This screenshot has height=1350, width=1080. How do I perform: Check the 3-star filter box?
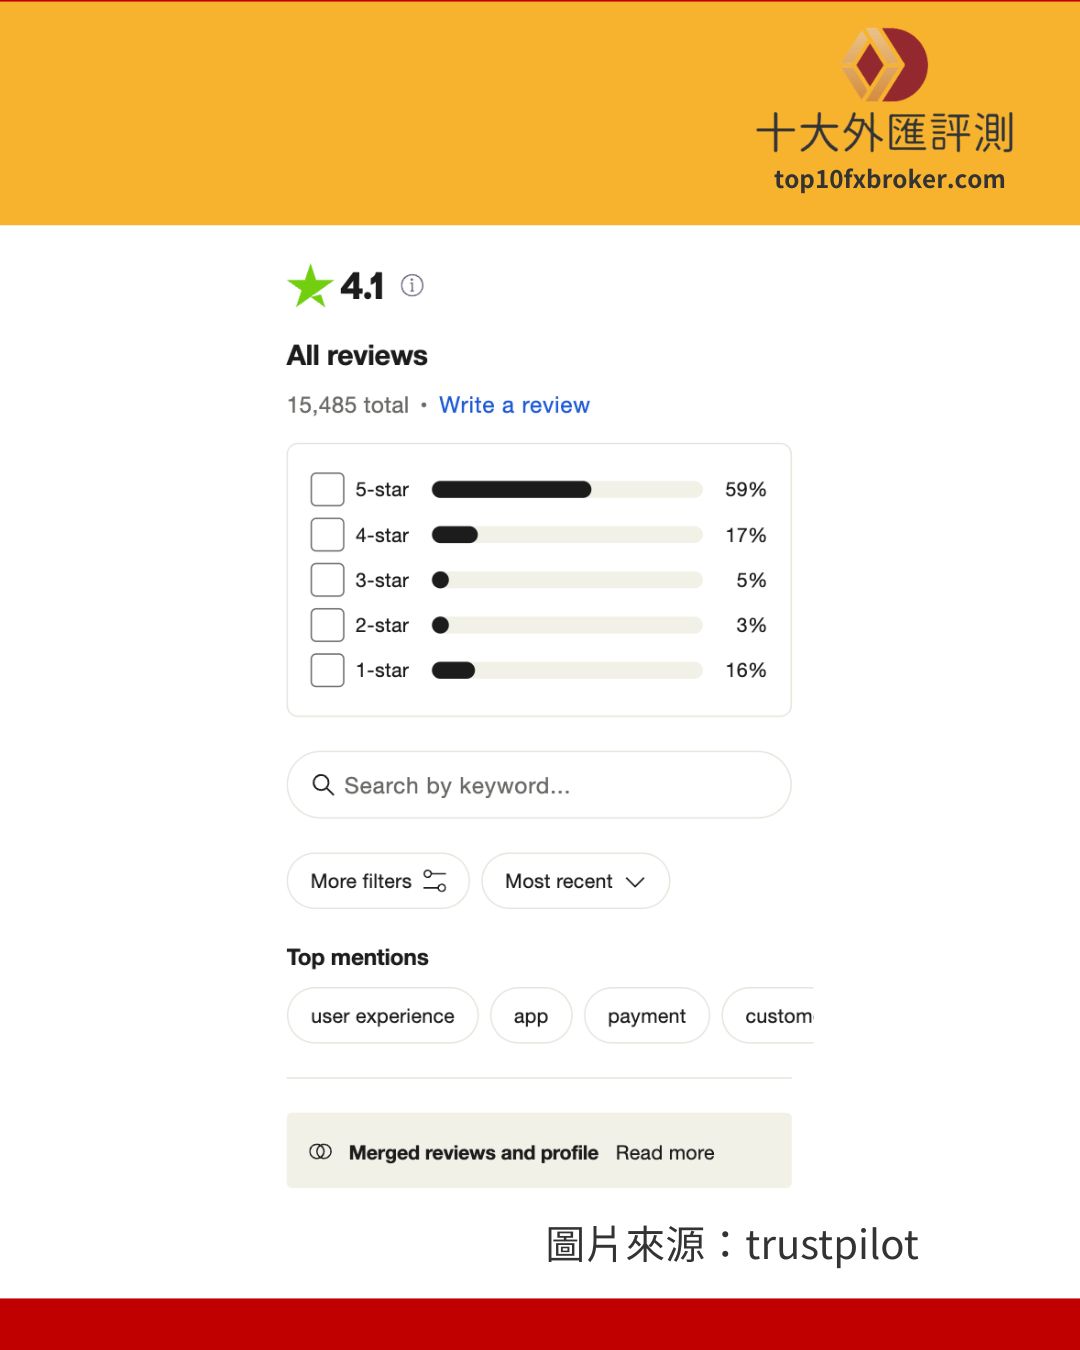327,580
